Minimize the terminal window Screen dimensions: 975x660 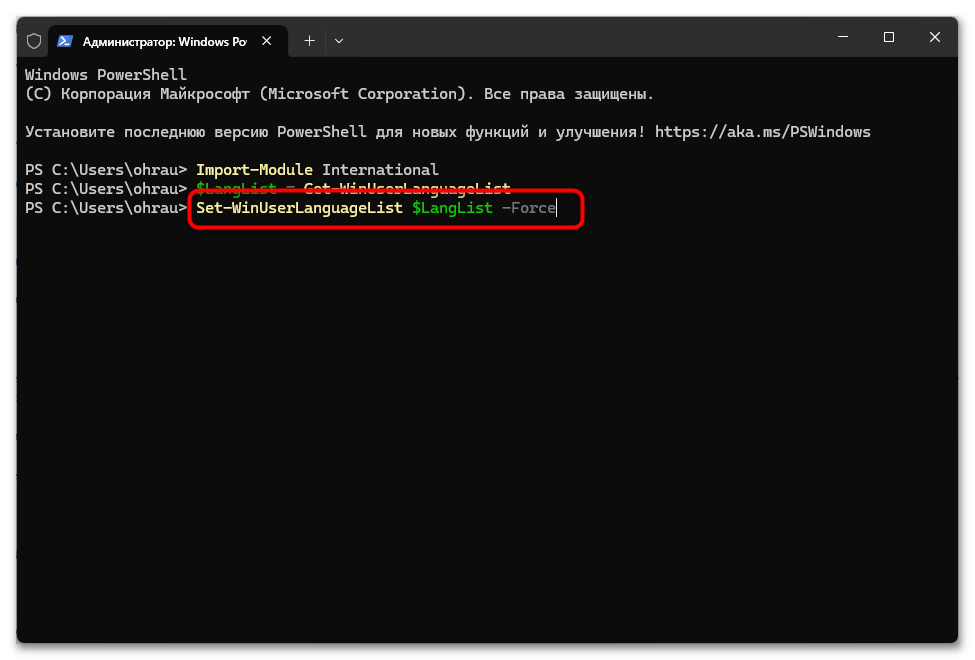[x=843, y=37]
